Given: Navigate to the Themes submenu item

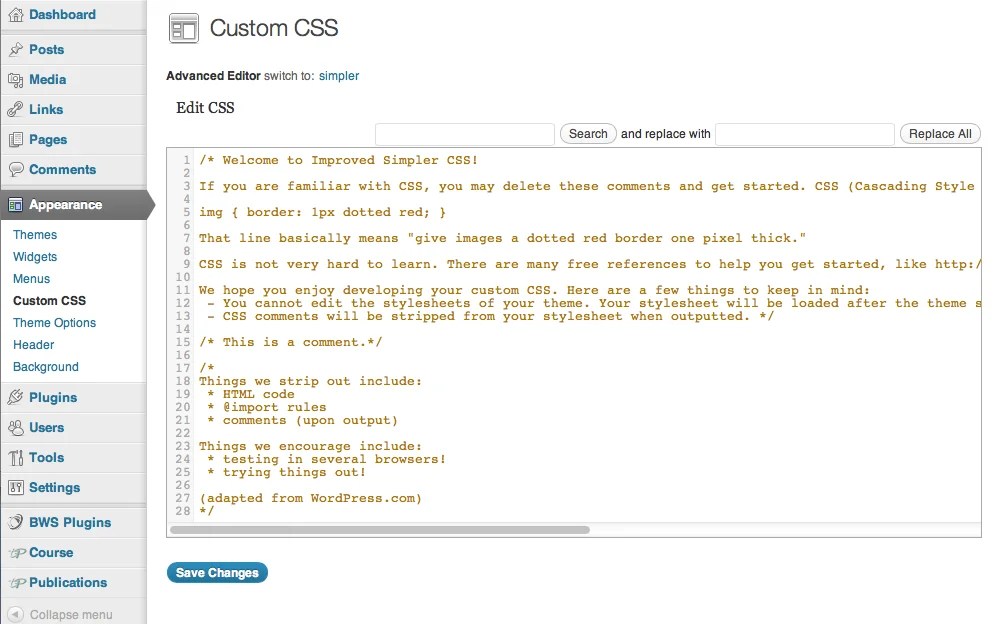Looking at the screenshot, I should coord(35,234).
